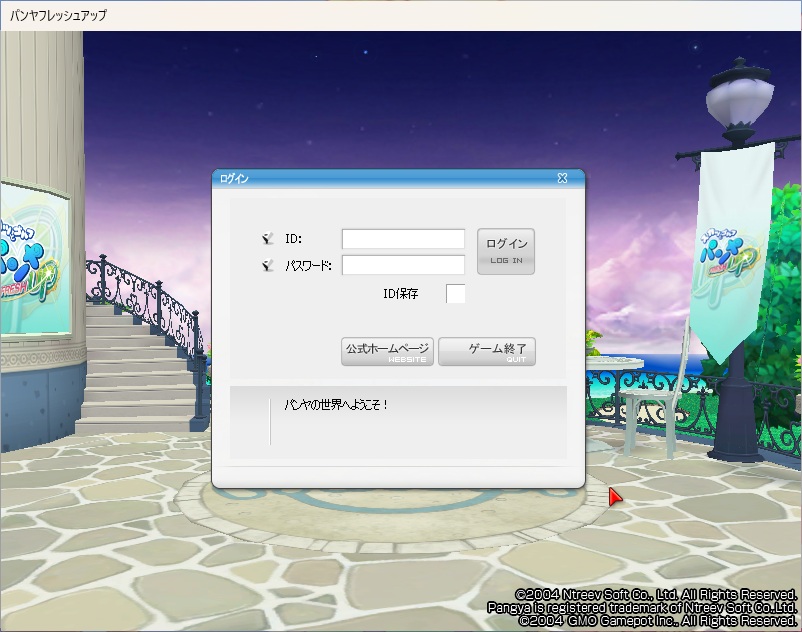Viewport: 802px width, 632px height.
Task: Click the ID input field
Action: pos(403,239)
